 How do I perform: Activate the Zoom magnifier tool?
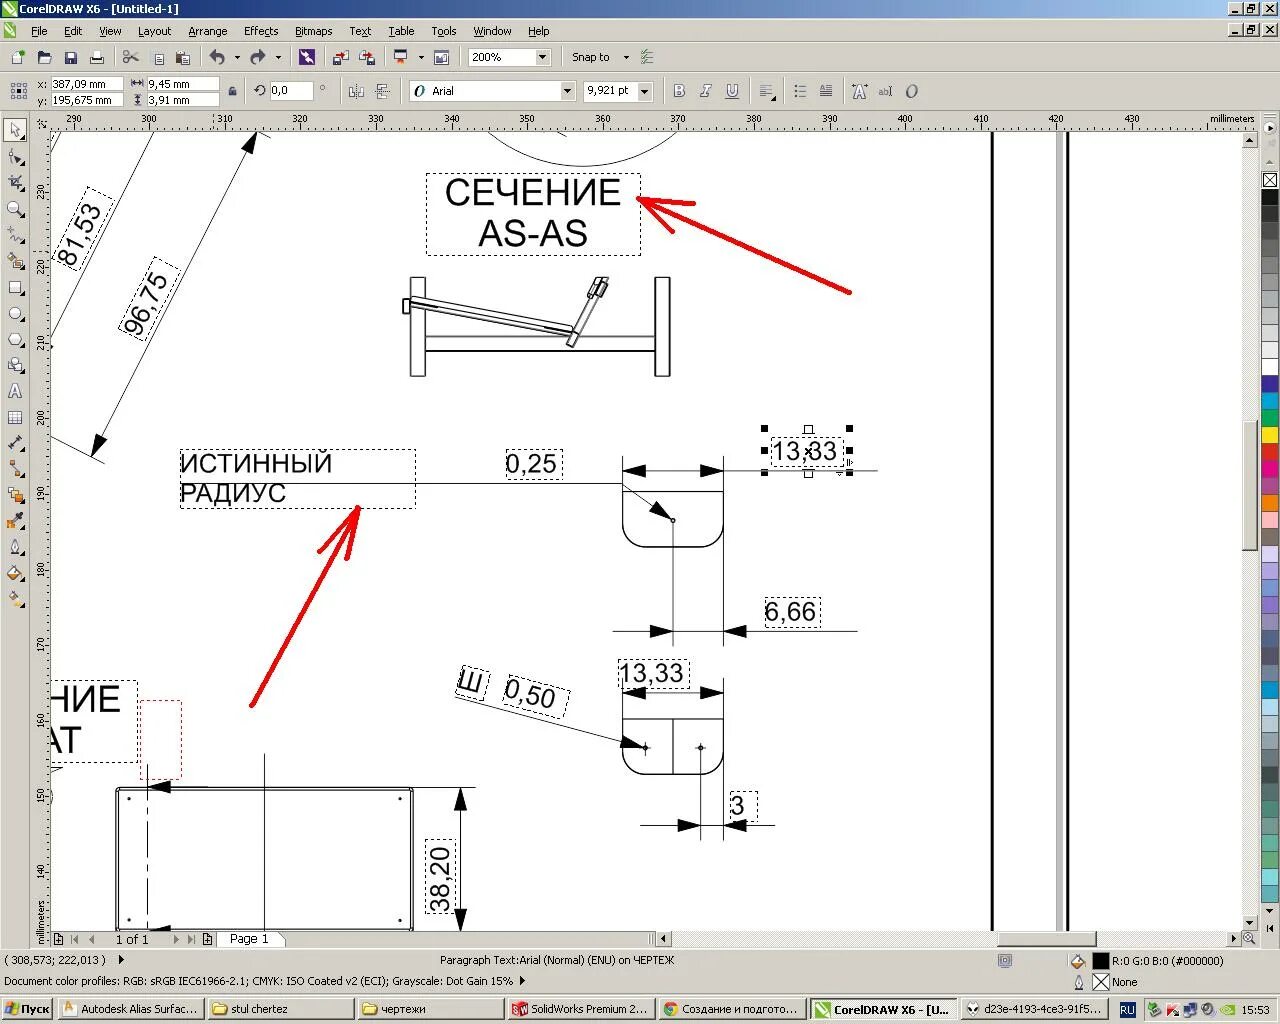coord(15,209)
